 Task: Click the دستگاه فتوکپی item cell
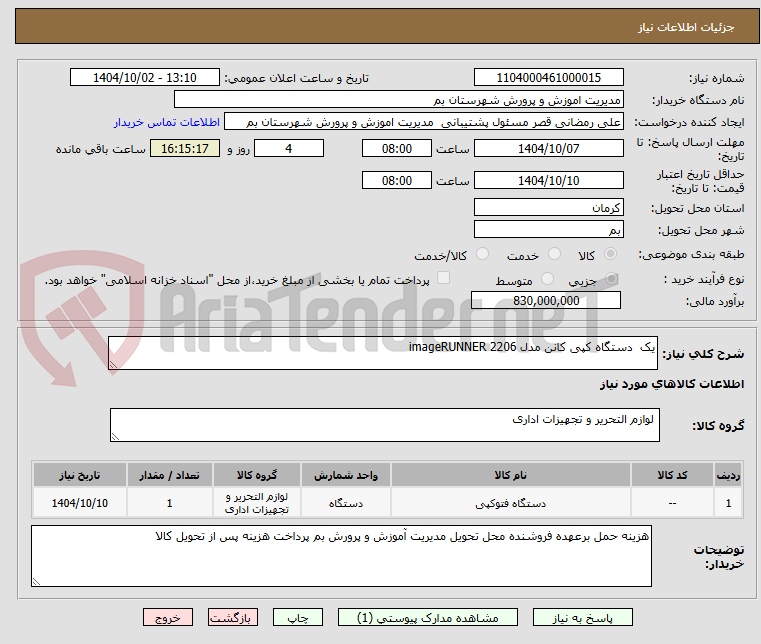click(511, 503)
